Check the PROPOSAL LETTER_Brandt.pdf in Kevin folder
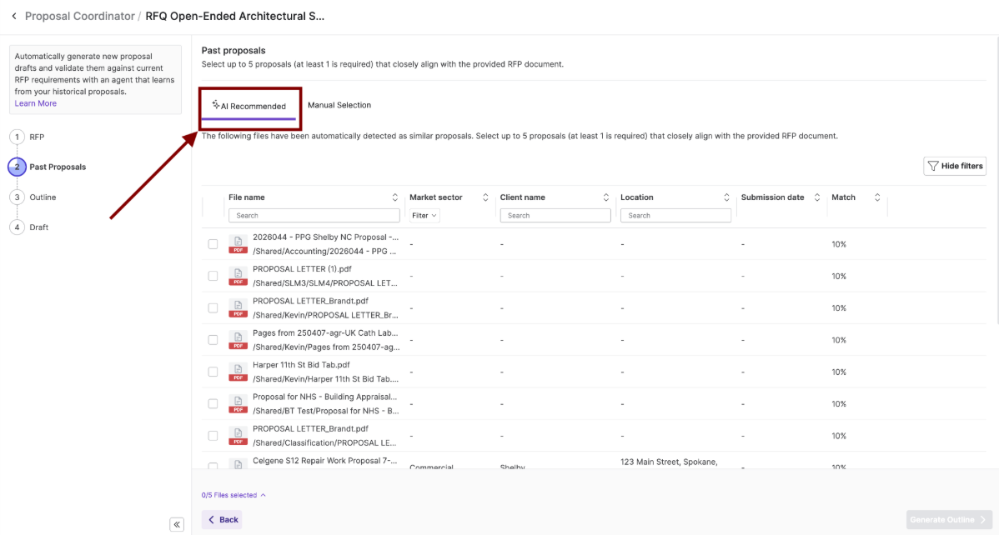999x535 pixels. click(x=213, y=308)
